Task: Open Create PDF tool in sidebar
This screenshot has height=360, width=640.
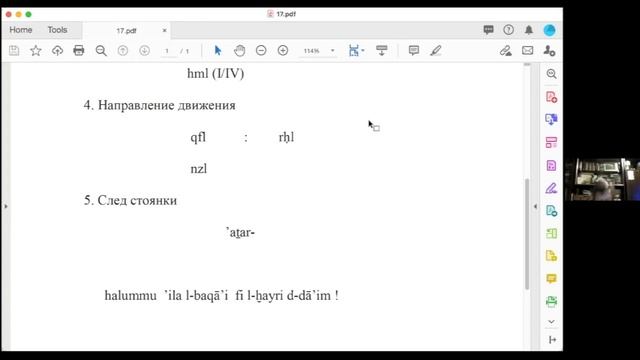Action: coord(551,97)
